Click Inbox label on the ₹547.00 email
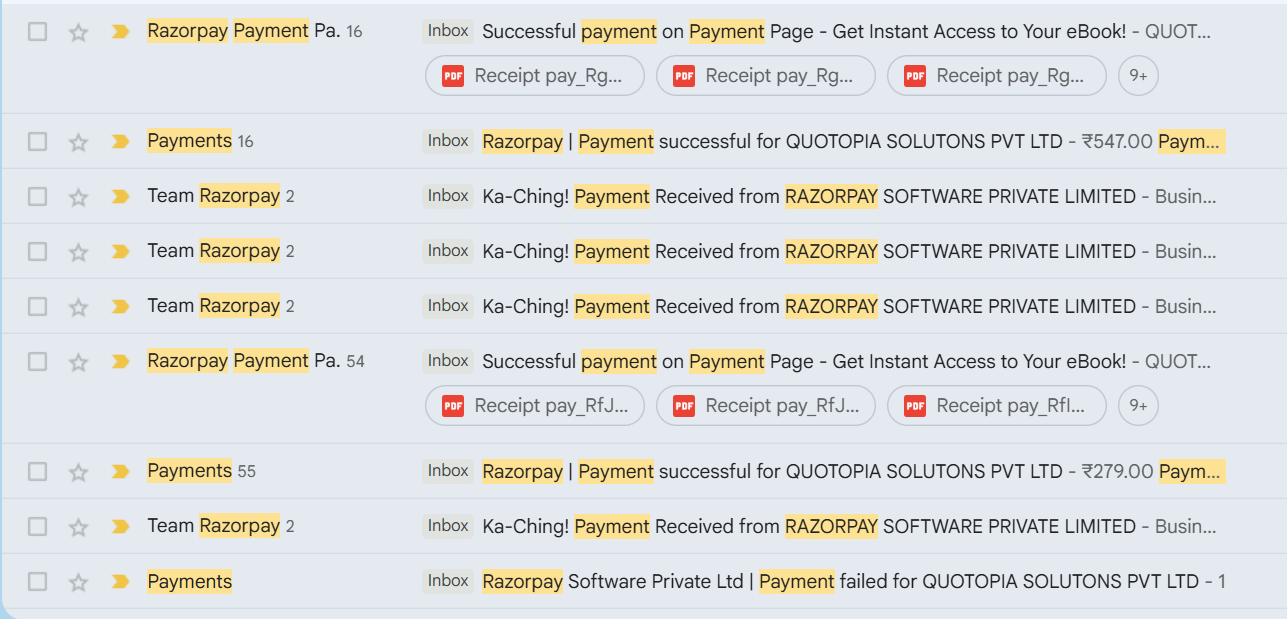Screen dimensions: 1287x619 pyautogui.click(x=448, y=141)
